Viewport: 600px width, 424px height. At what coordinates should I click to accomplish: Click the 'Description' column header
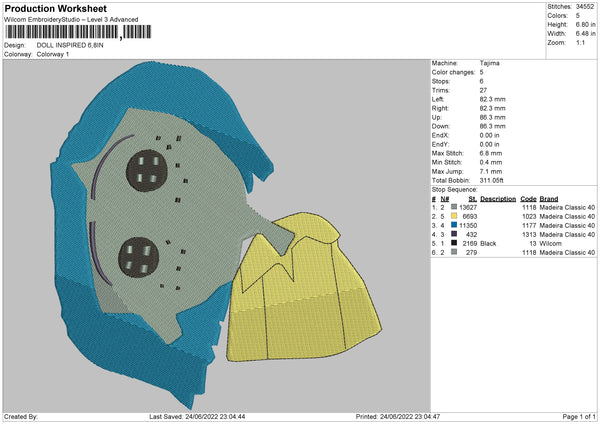(x=498, y=199)
